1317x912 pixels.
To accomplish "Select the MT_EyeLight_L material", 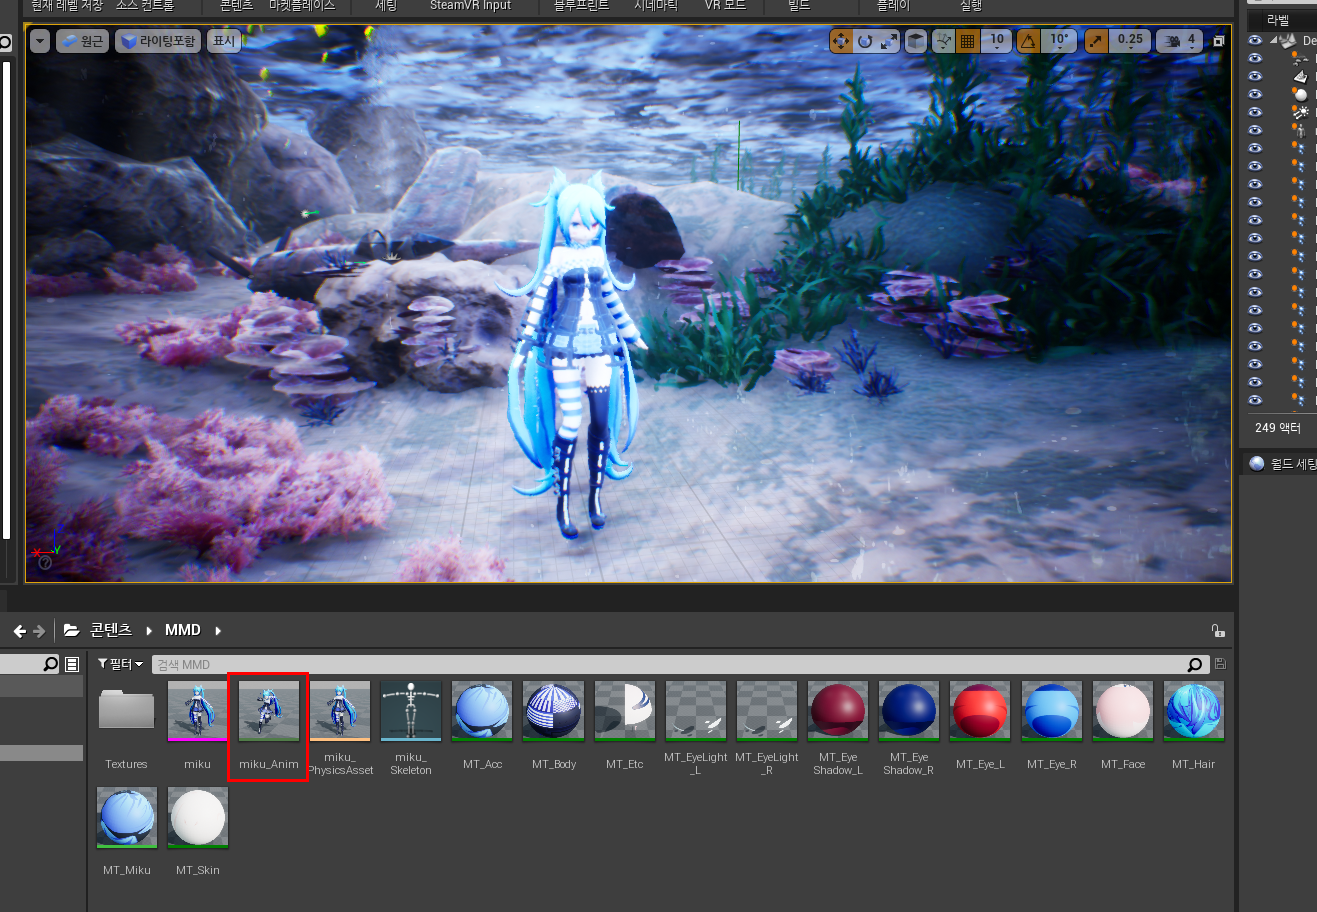I will (x=696, y=727).
